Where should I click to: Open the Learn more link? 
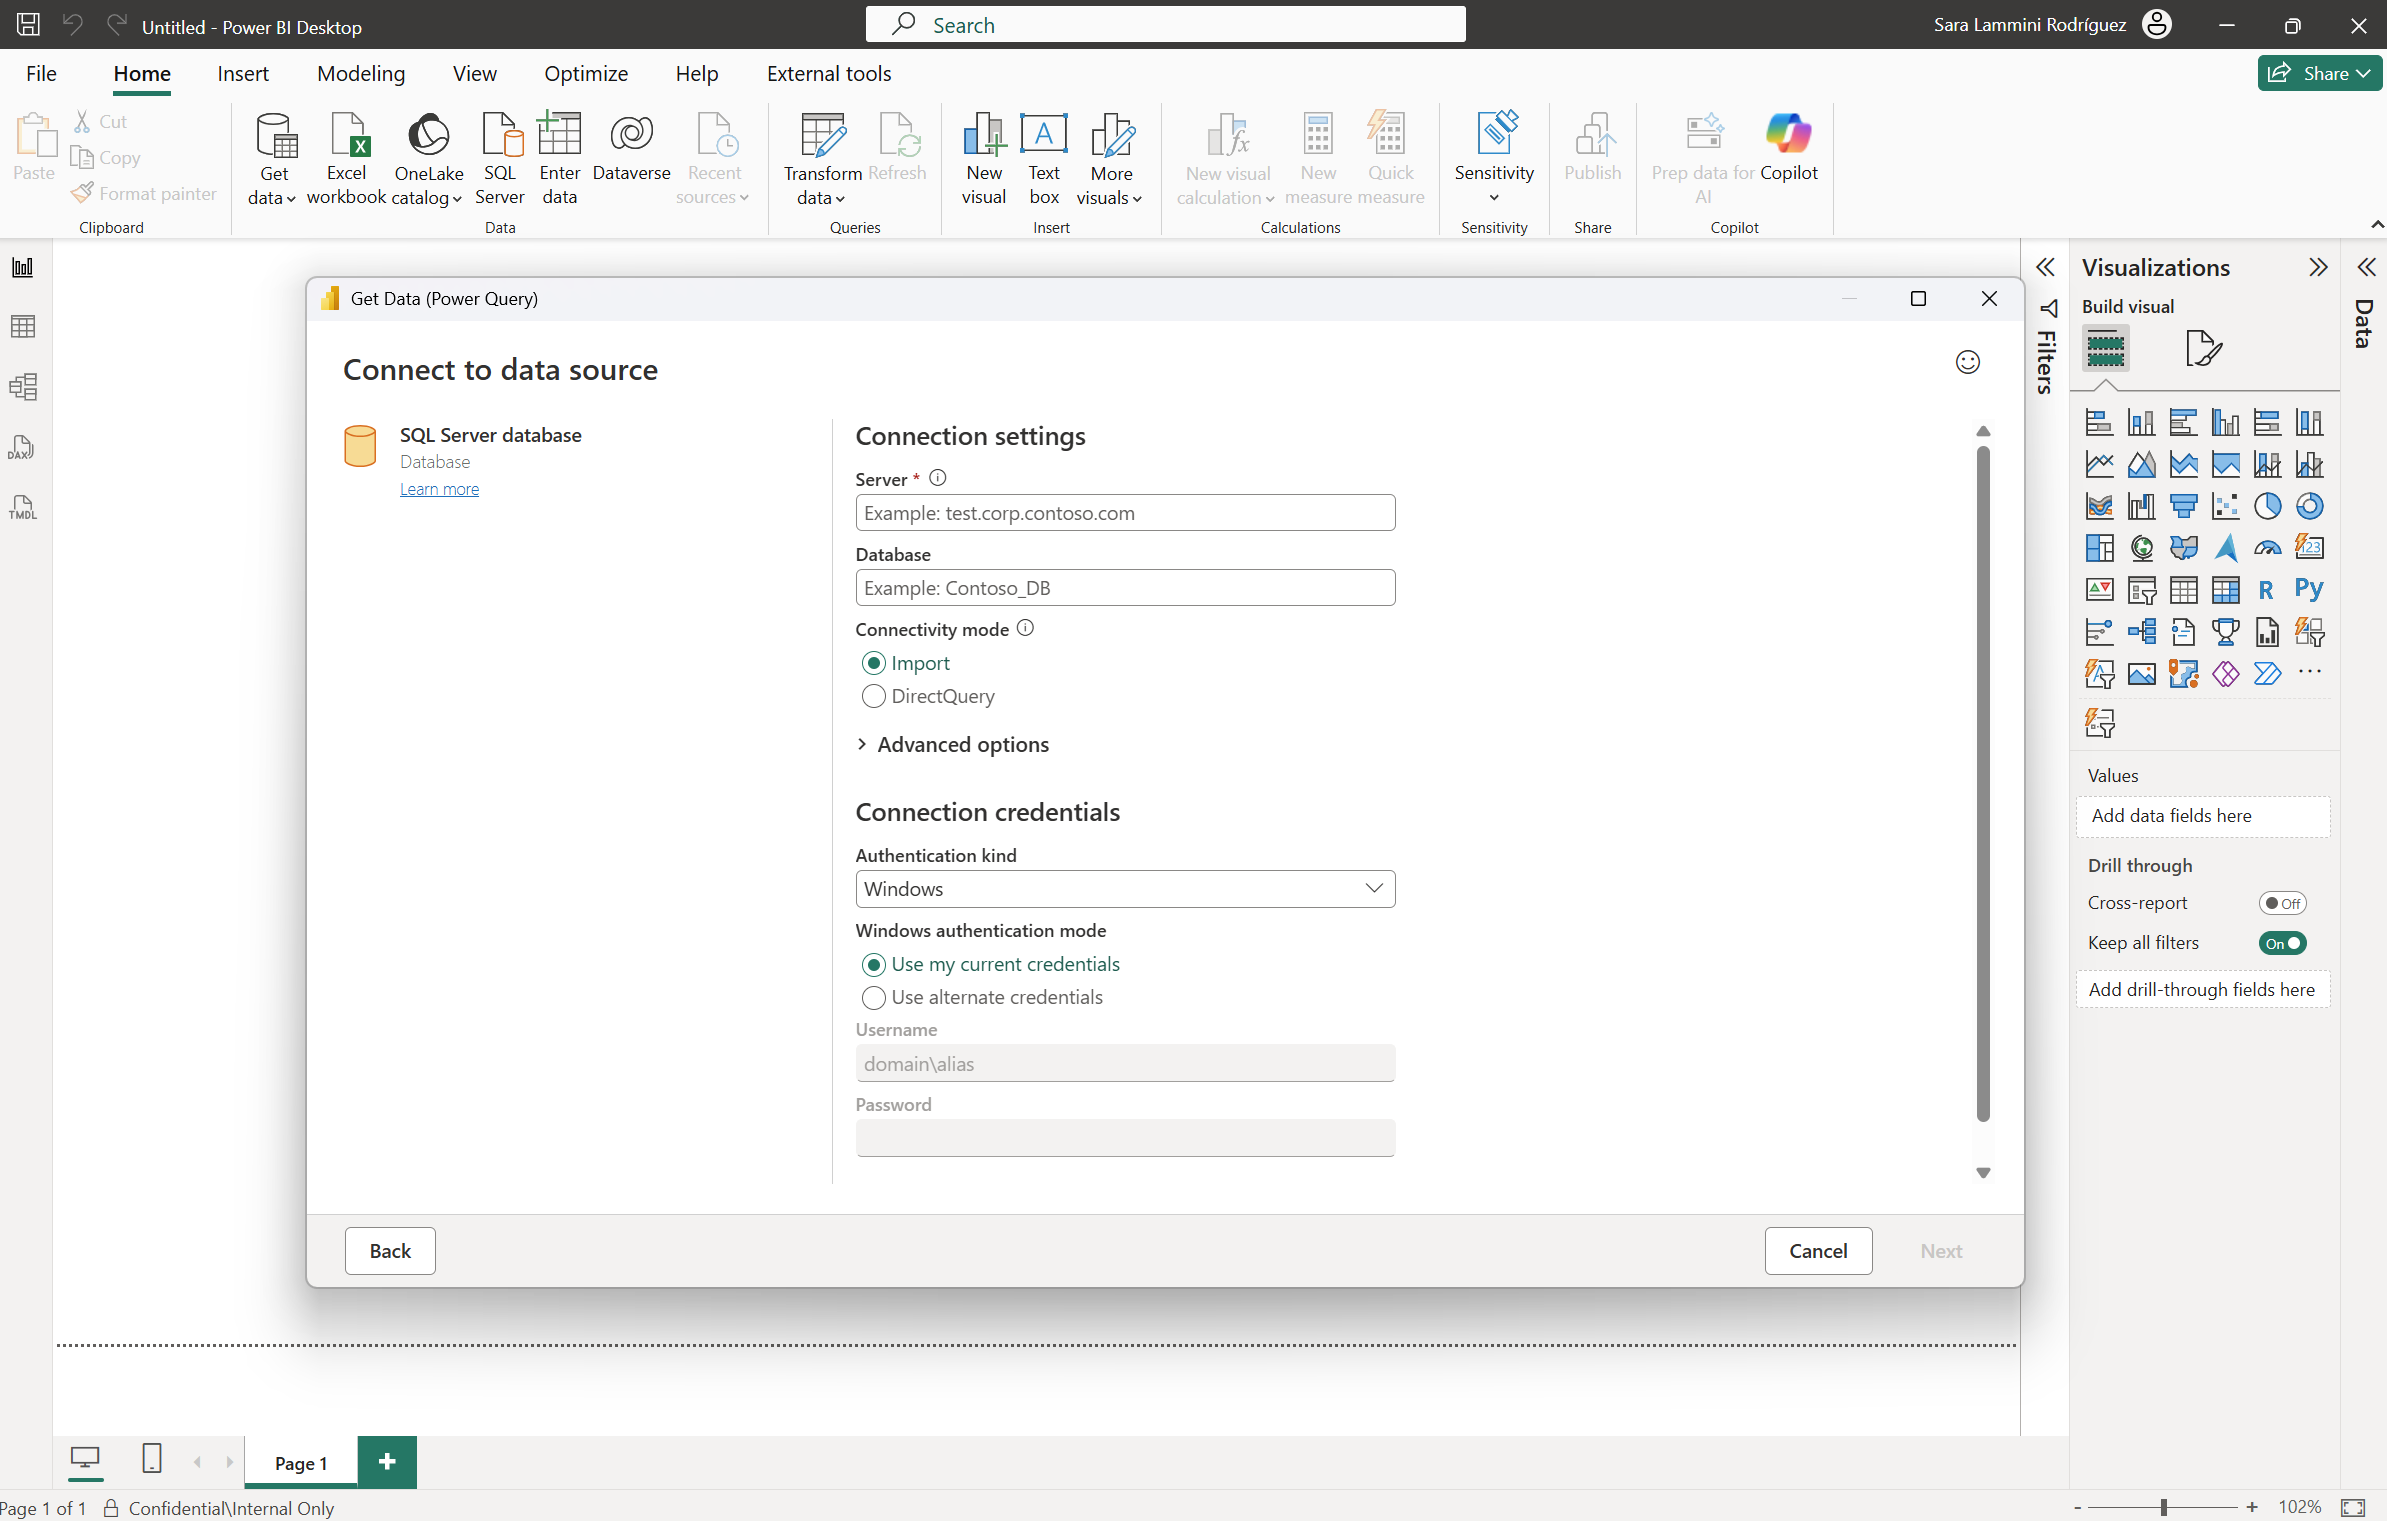439,489
